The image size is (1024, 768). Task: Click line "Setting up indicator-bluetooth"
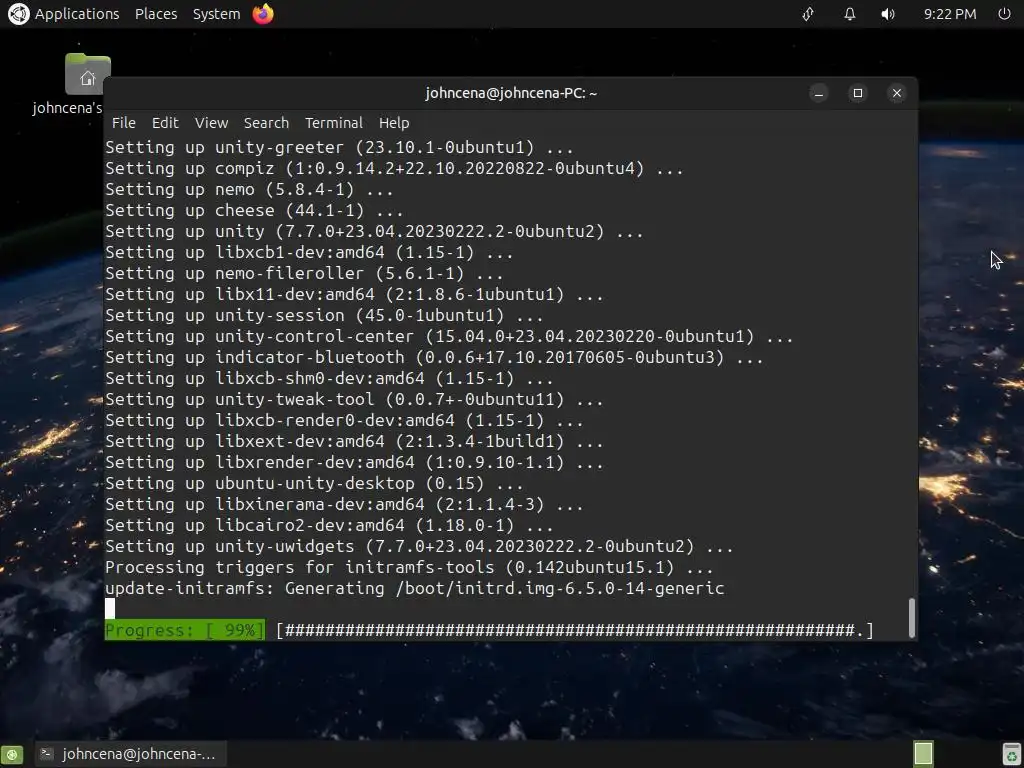[434, 357]
